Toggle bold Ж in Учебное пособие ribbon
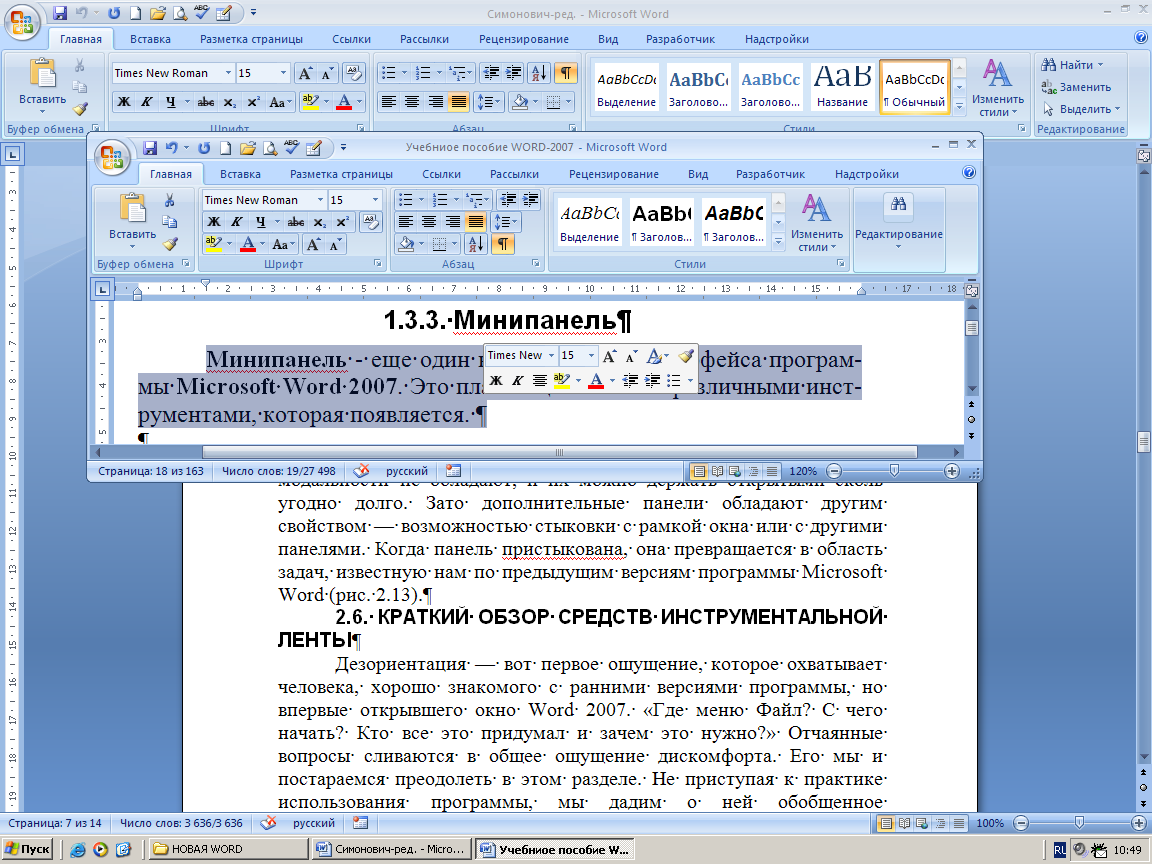Image resolution: width=1152 pixels, height=864 pixels. [214, 222]
